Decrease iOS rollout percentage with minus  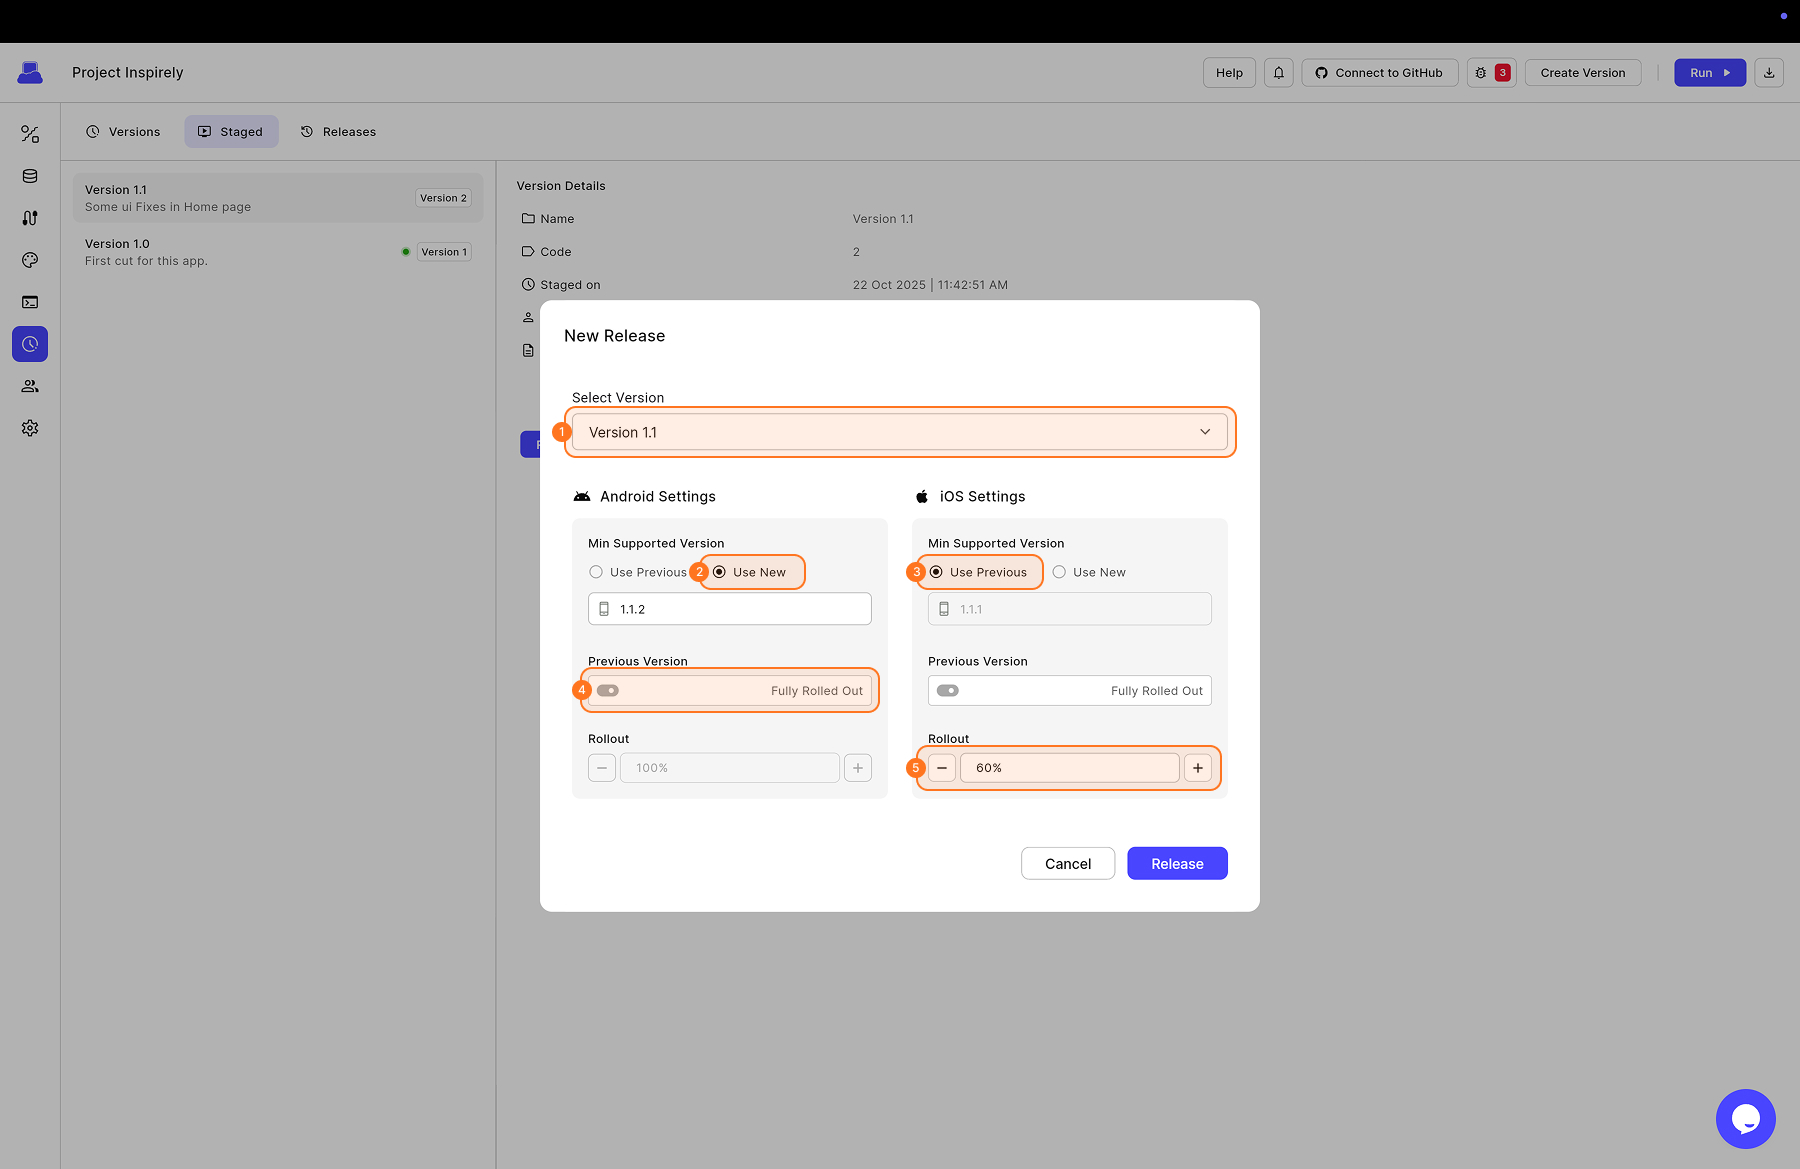coord(942,768)
